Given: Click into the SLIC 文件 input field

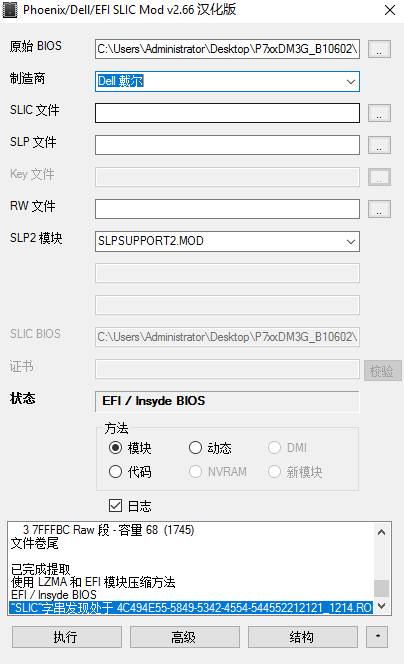Looking at the screenshot, I should [227, 113].
